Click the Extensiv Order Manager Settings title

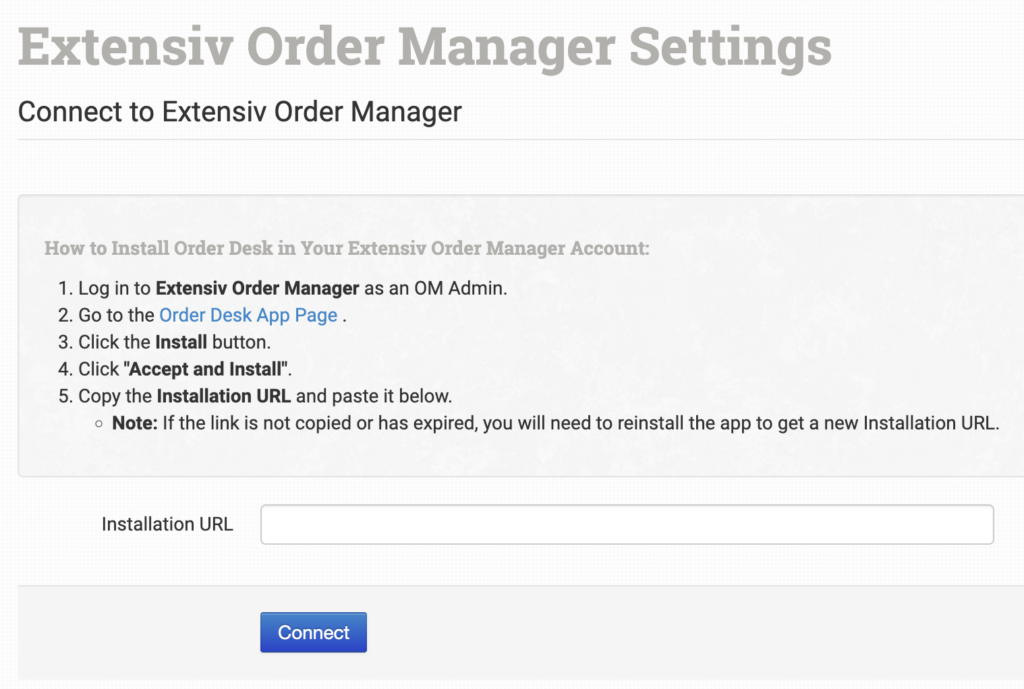coord(424,47)
